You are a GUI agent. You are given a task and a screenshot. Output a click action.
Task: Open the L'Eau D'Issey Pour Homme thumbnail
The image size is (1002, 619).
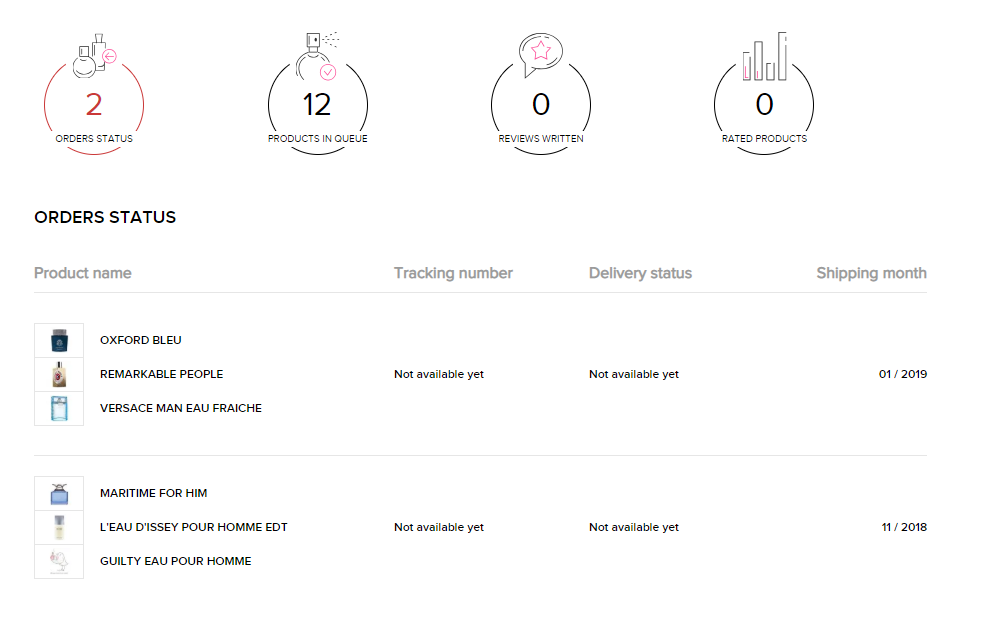[x=59, y=528]
